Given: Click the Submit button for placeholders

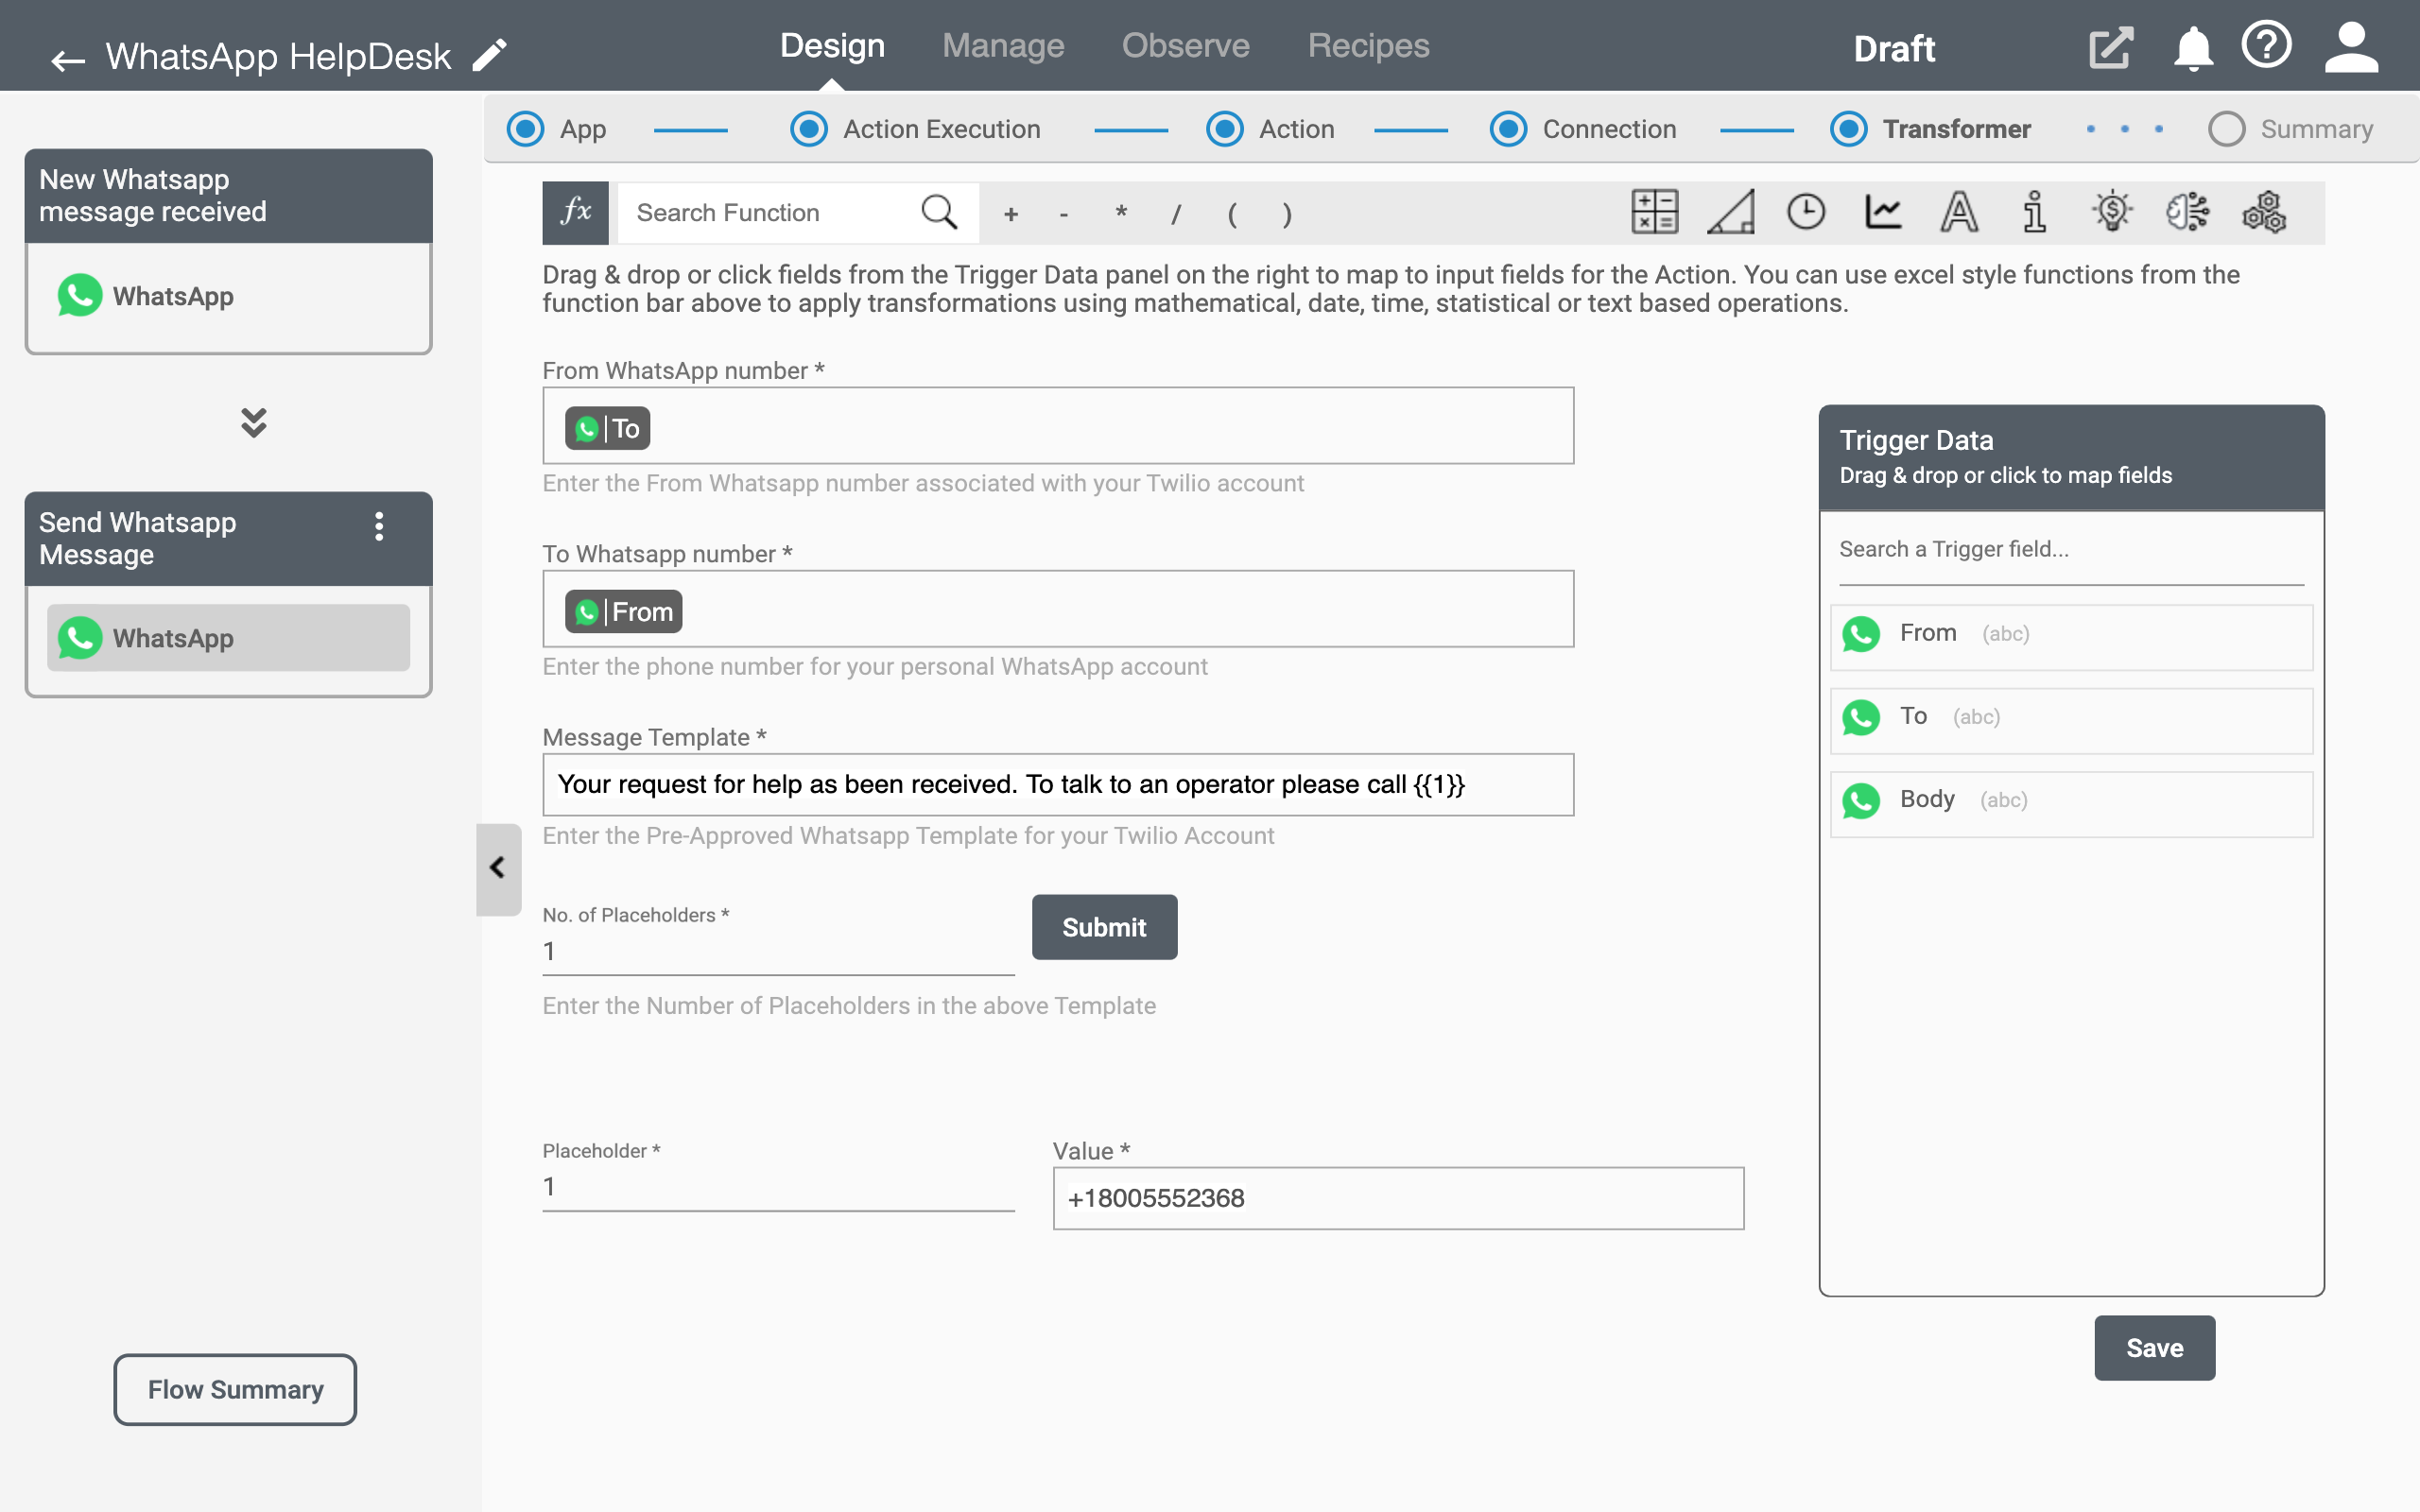Looking at the screenshot, I should [1103, 927].
